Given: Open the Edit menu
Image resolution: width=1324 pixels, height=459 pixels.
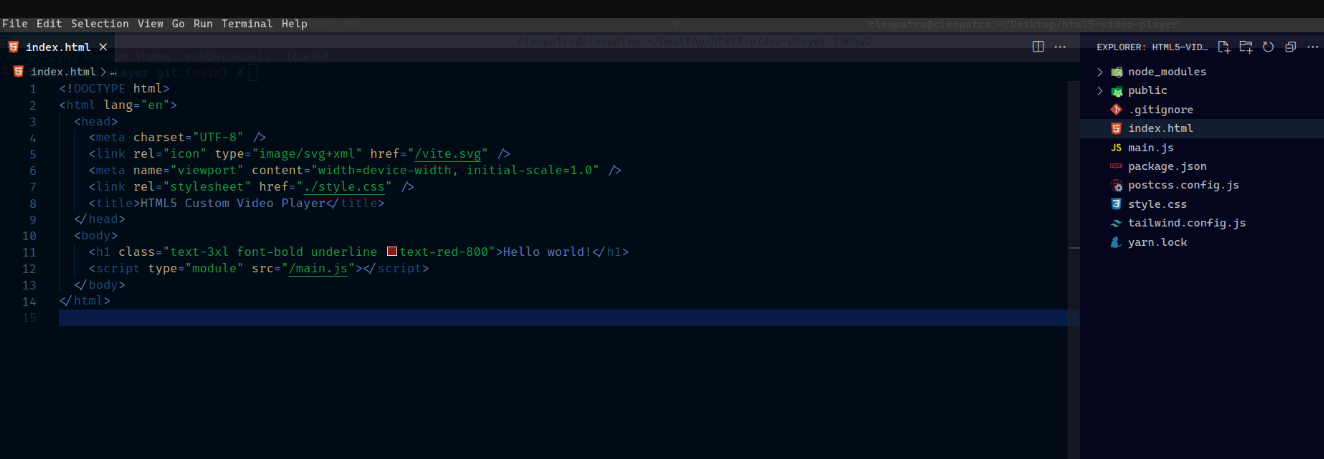Looking at the screenshot, I should click(x=49, y=24).
